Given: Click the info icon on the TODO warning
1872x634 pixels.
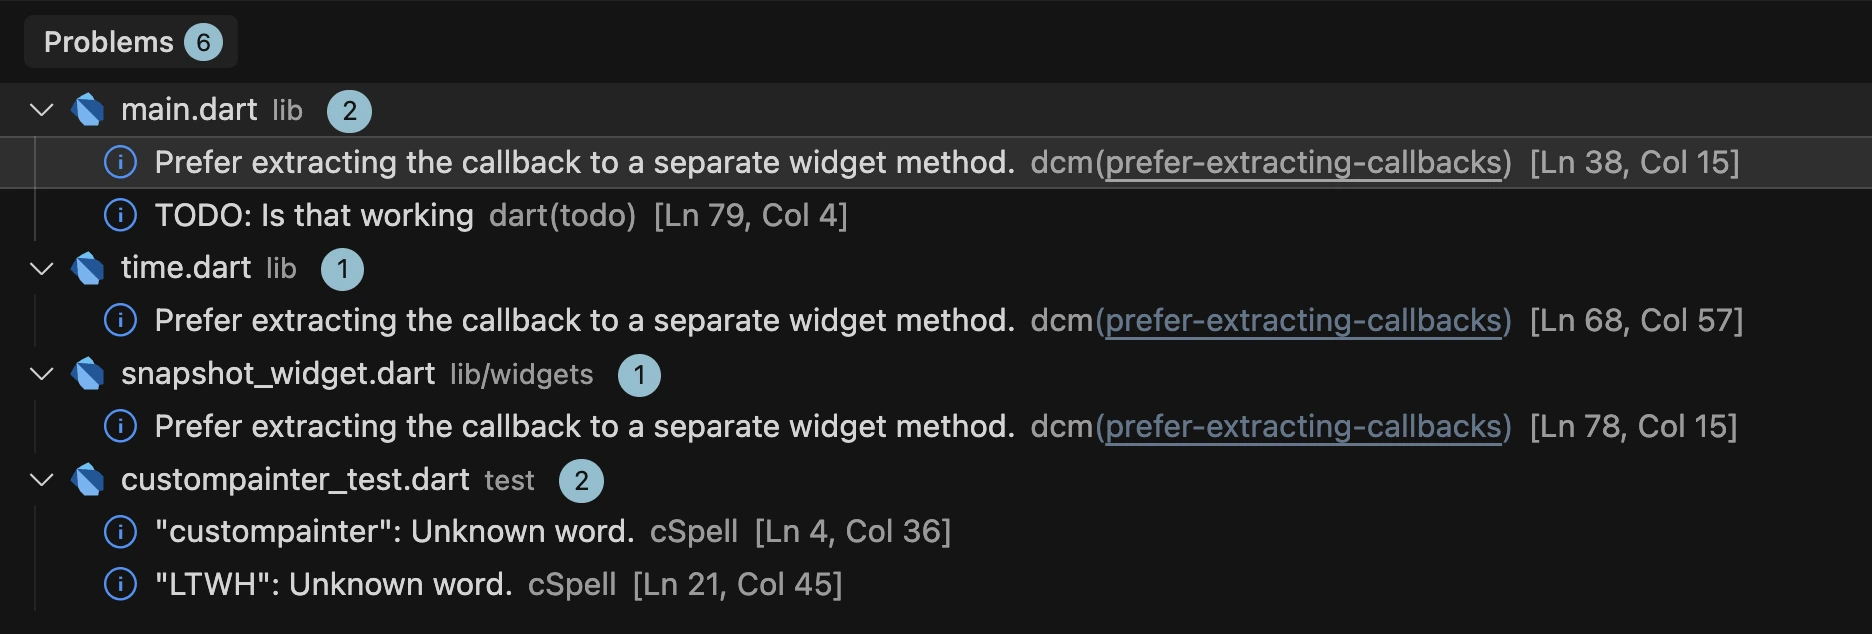Looking at the screenshot, I should click(120, 214).
